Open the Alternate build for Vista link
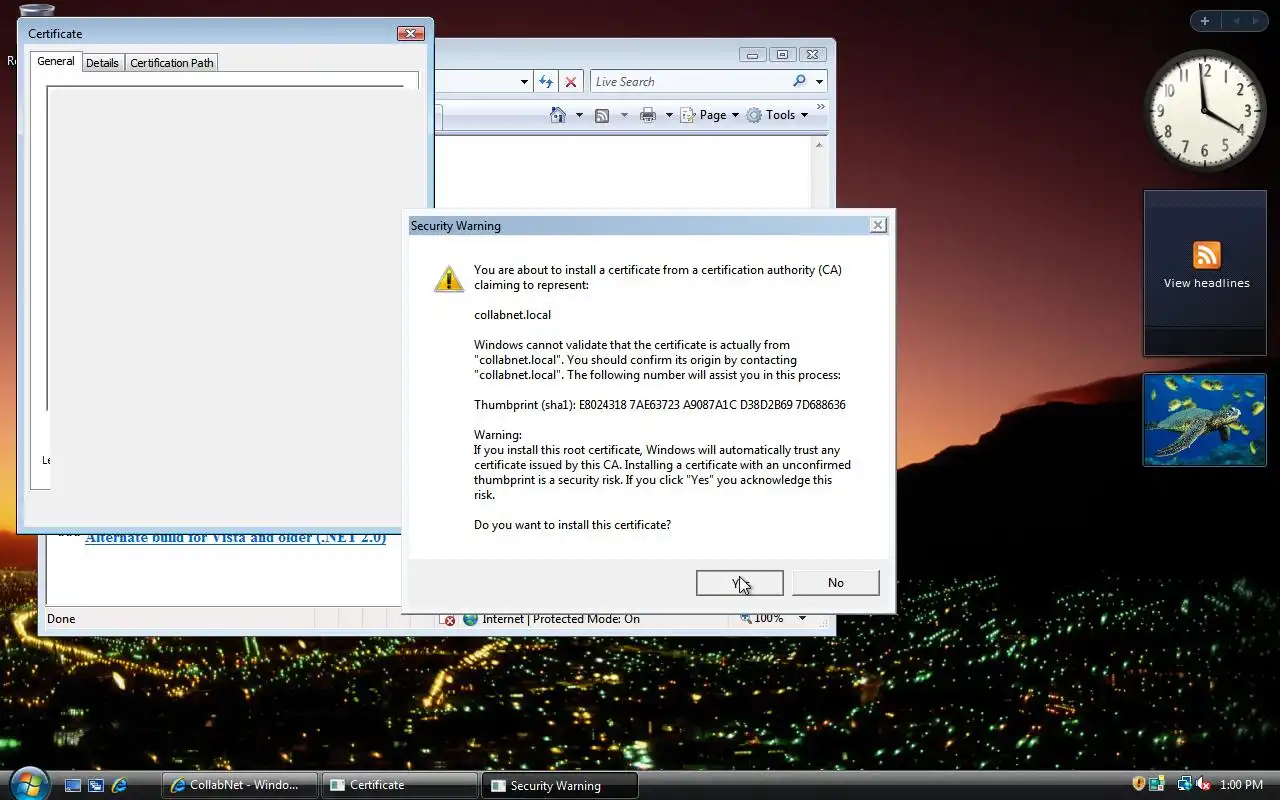 pos(235,537)
